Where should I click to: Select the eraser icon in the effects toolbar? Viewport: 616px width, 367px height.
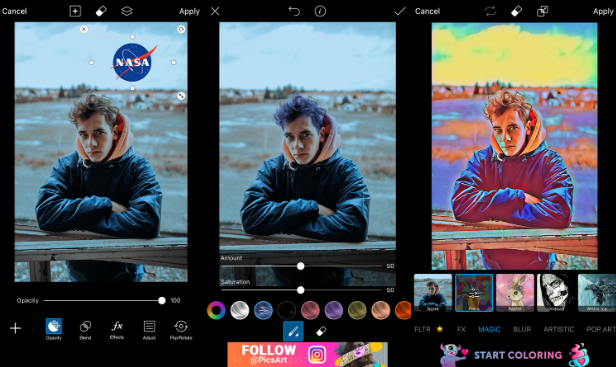tap(516, 11)
